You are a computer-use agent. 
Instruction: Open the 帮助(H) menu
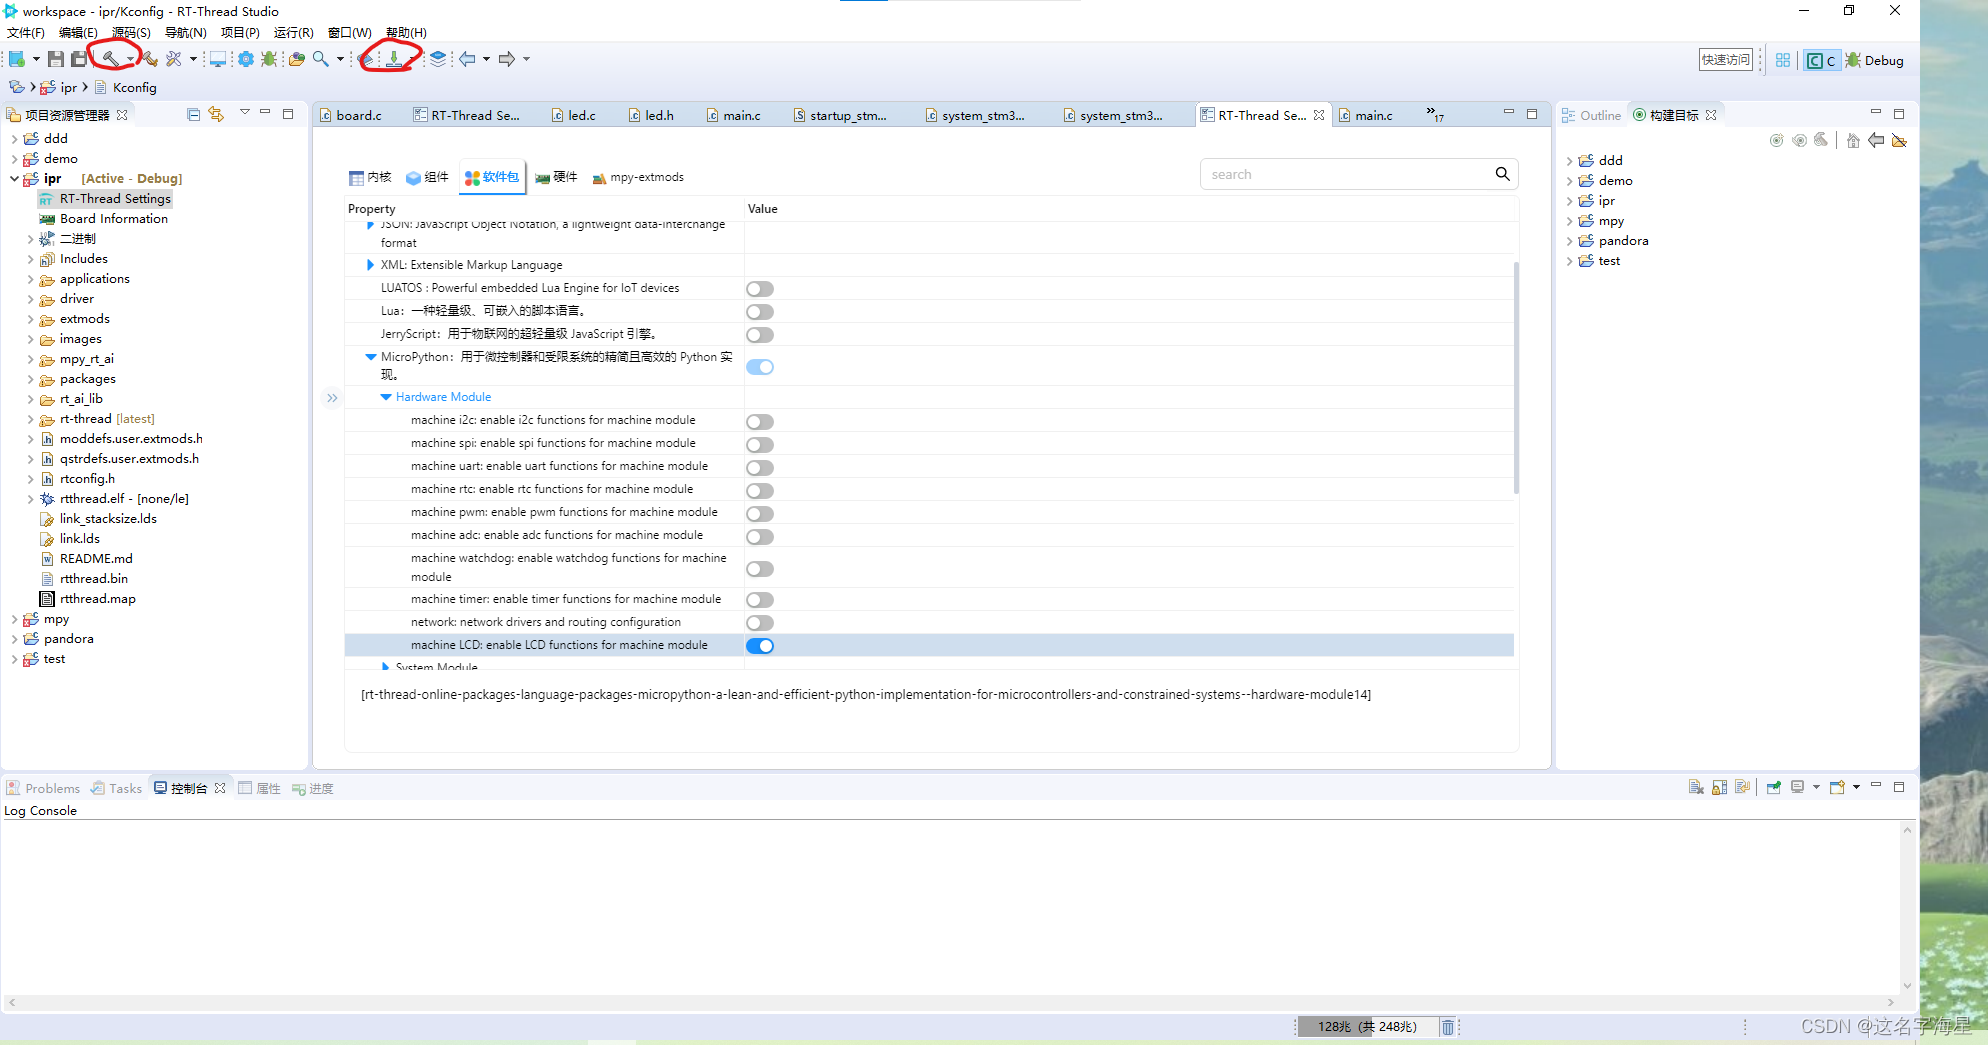406,32
